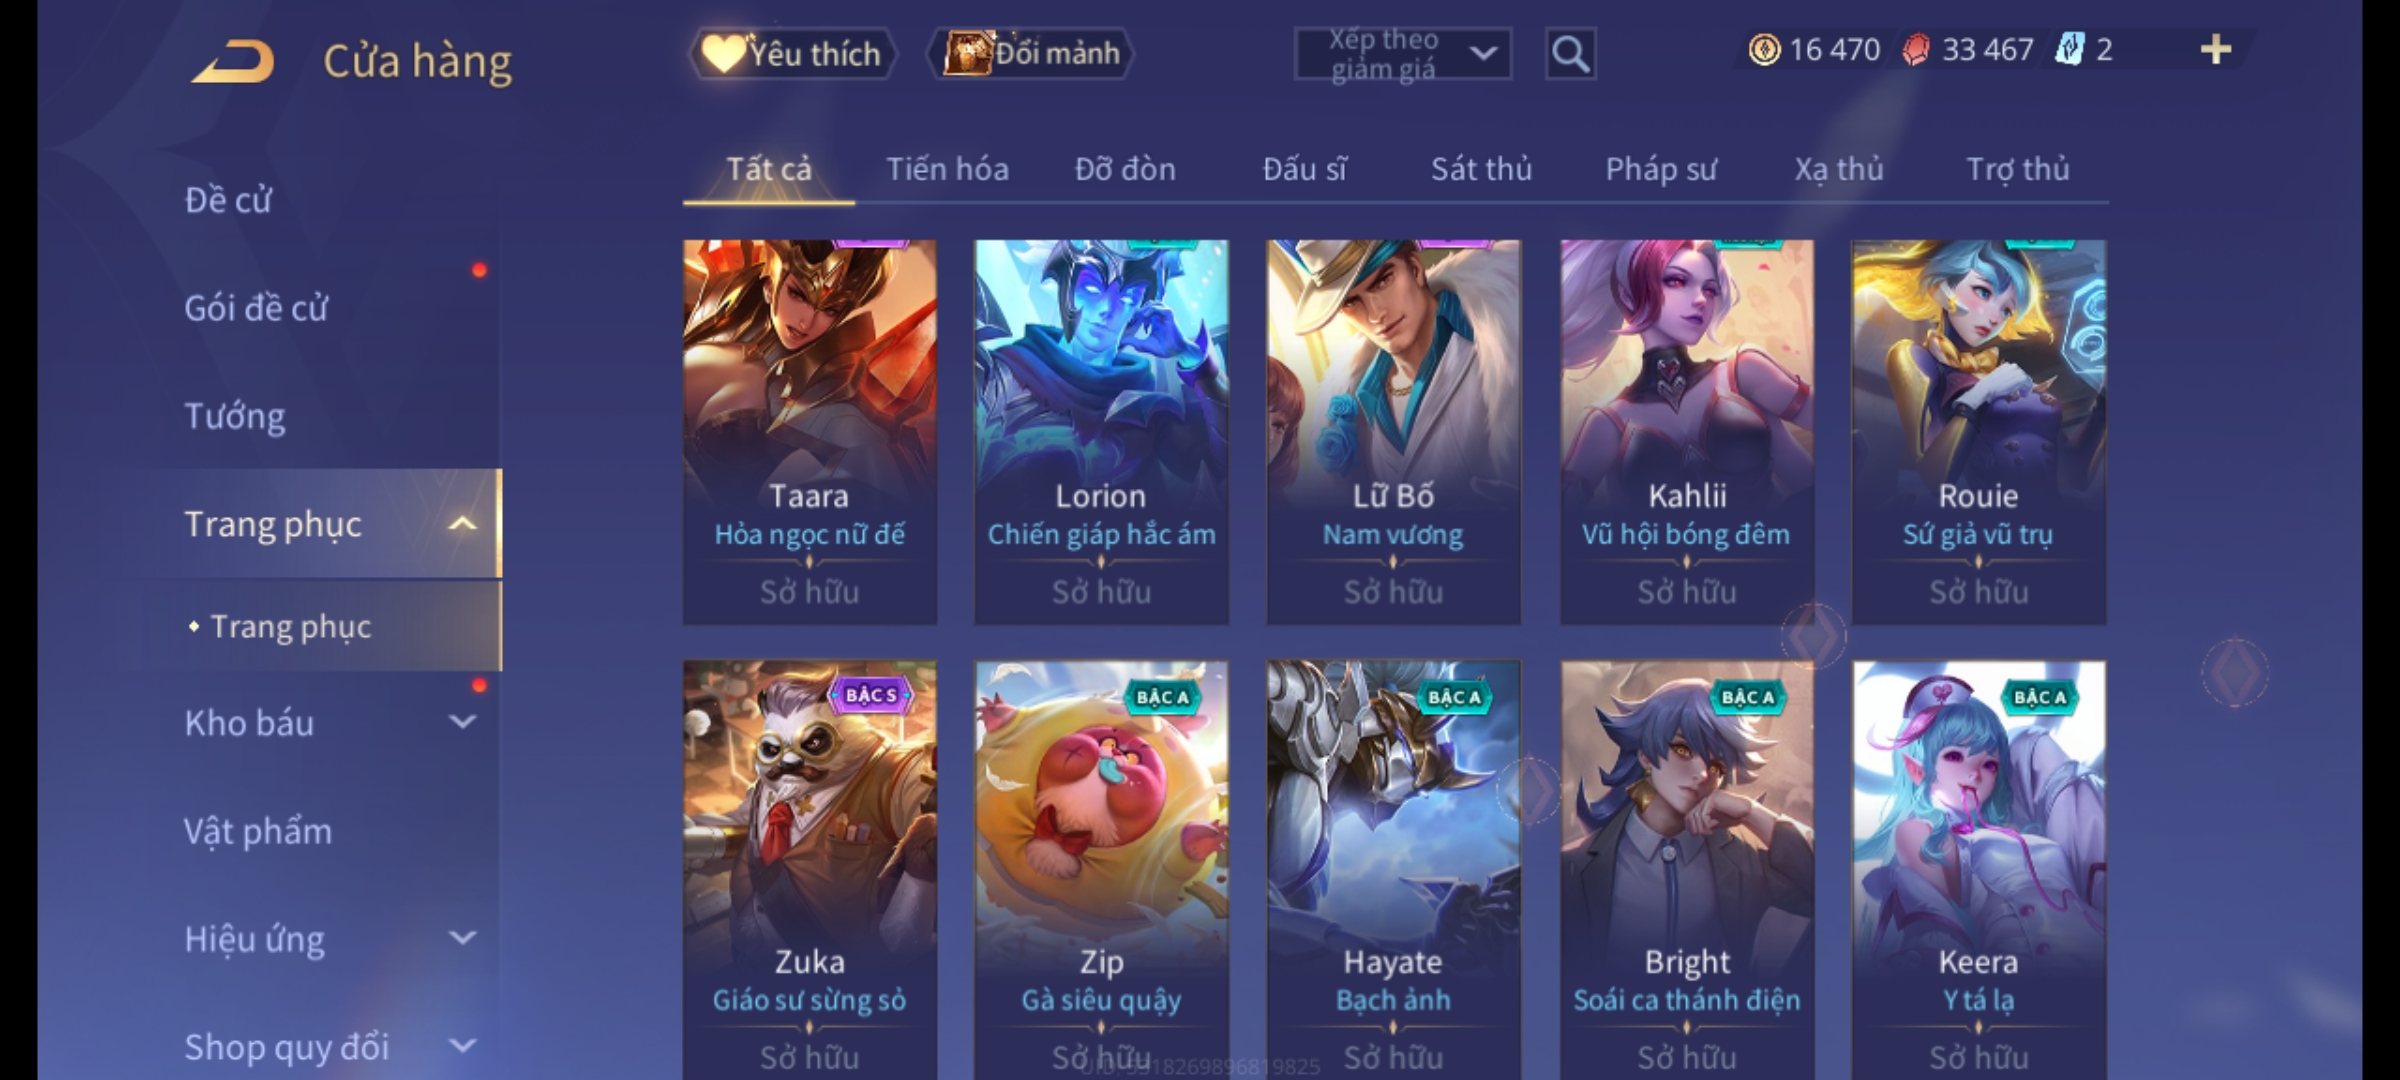Expand the Shop quy đổi section
Screen dimensions: 2400x1080
pyautogui.click(x=462, y=1046)
